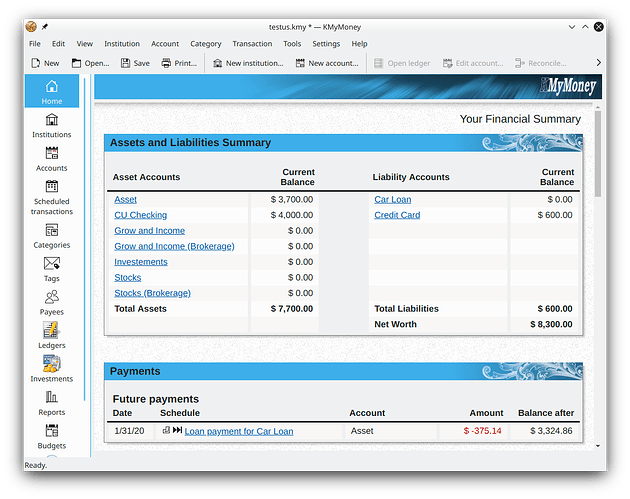Switch to the Investments view

[51, 369]
